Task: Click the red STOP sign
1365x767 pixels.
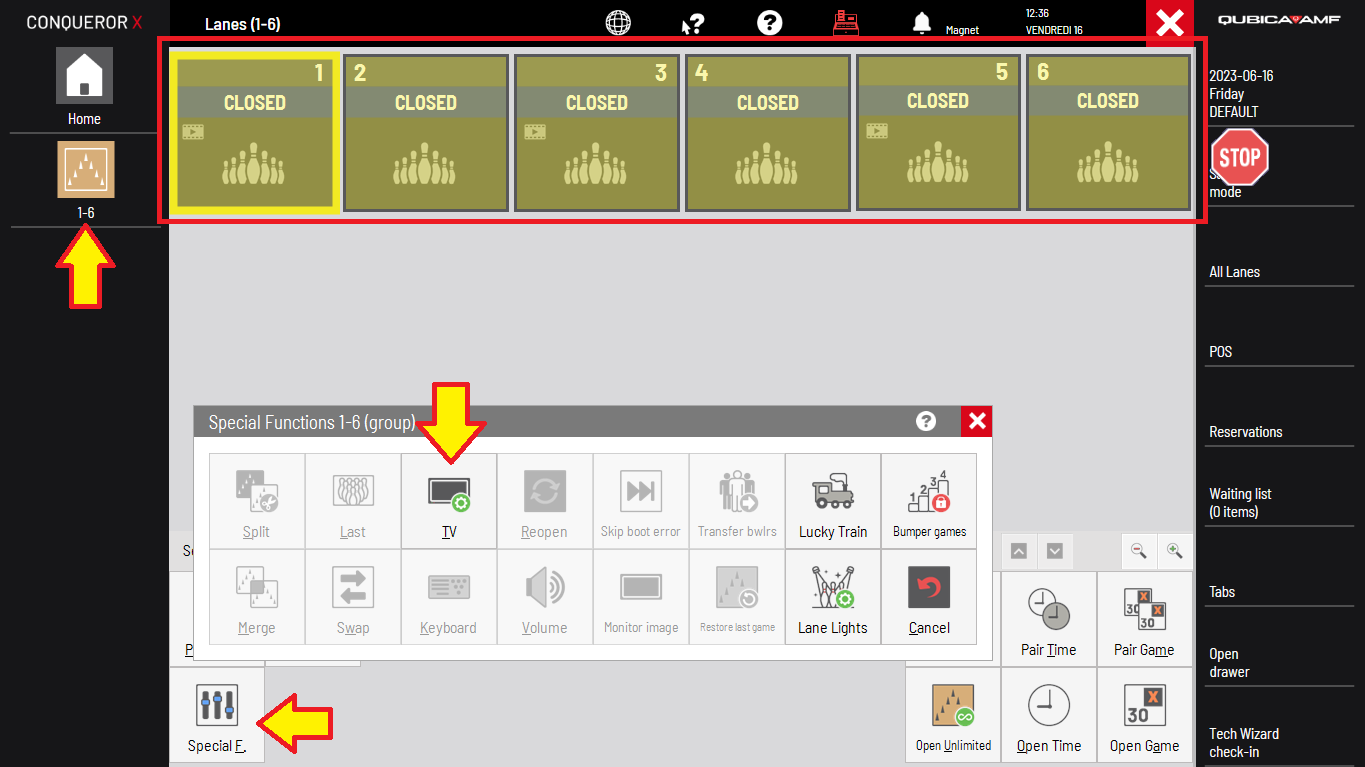Action: click(1240, 157)
